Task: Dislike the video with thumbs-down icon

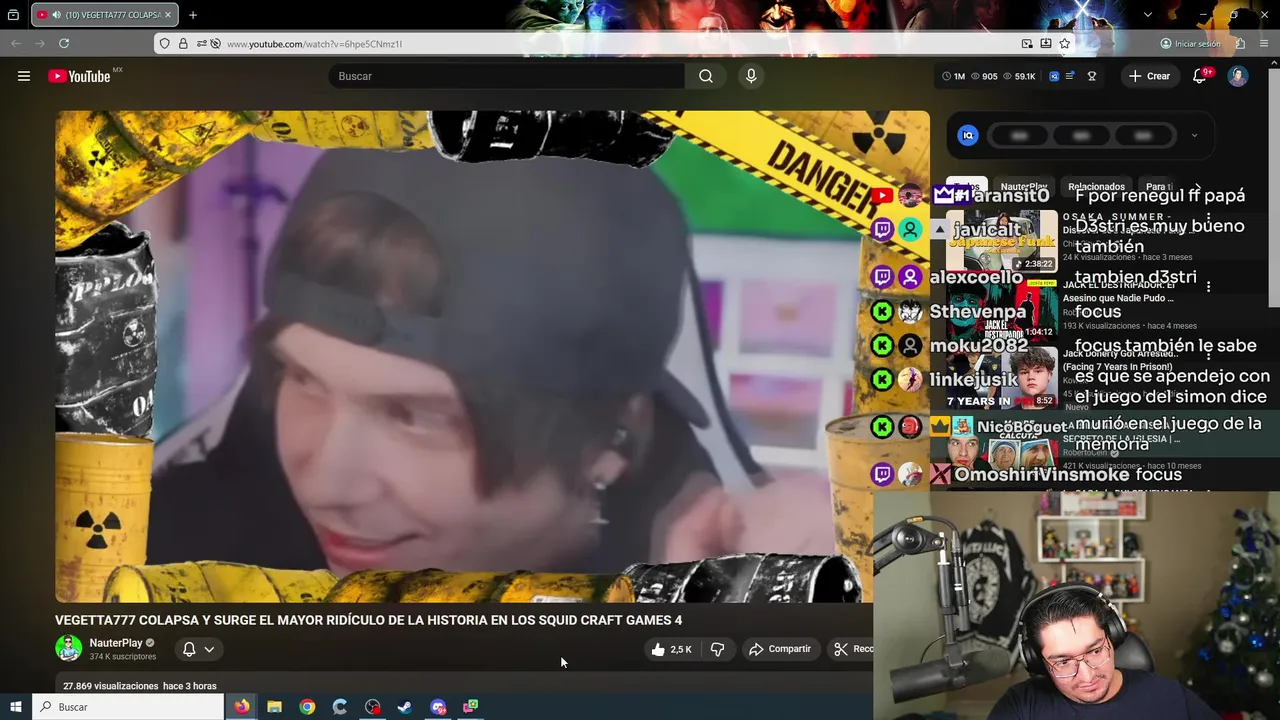Action: click(717, 649)
